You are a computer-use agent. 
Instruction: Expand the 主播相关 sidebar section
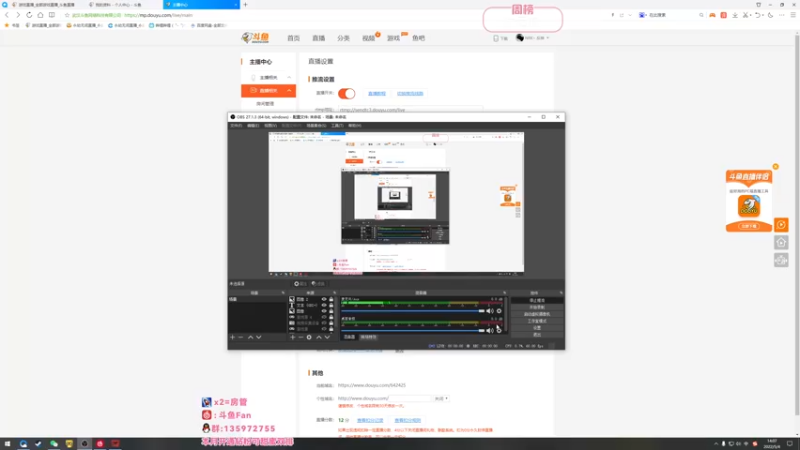point(289,78)
